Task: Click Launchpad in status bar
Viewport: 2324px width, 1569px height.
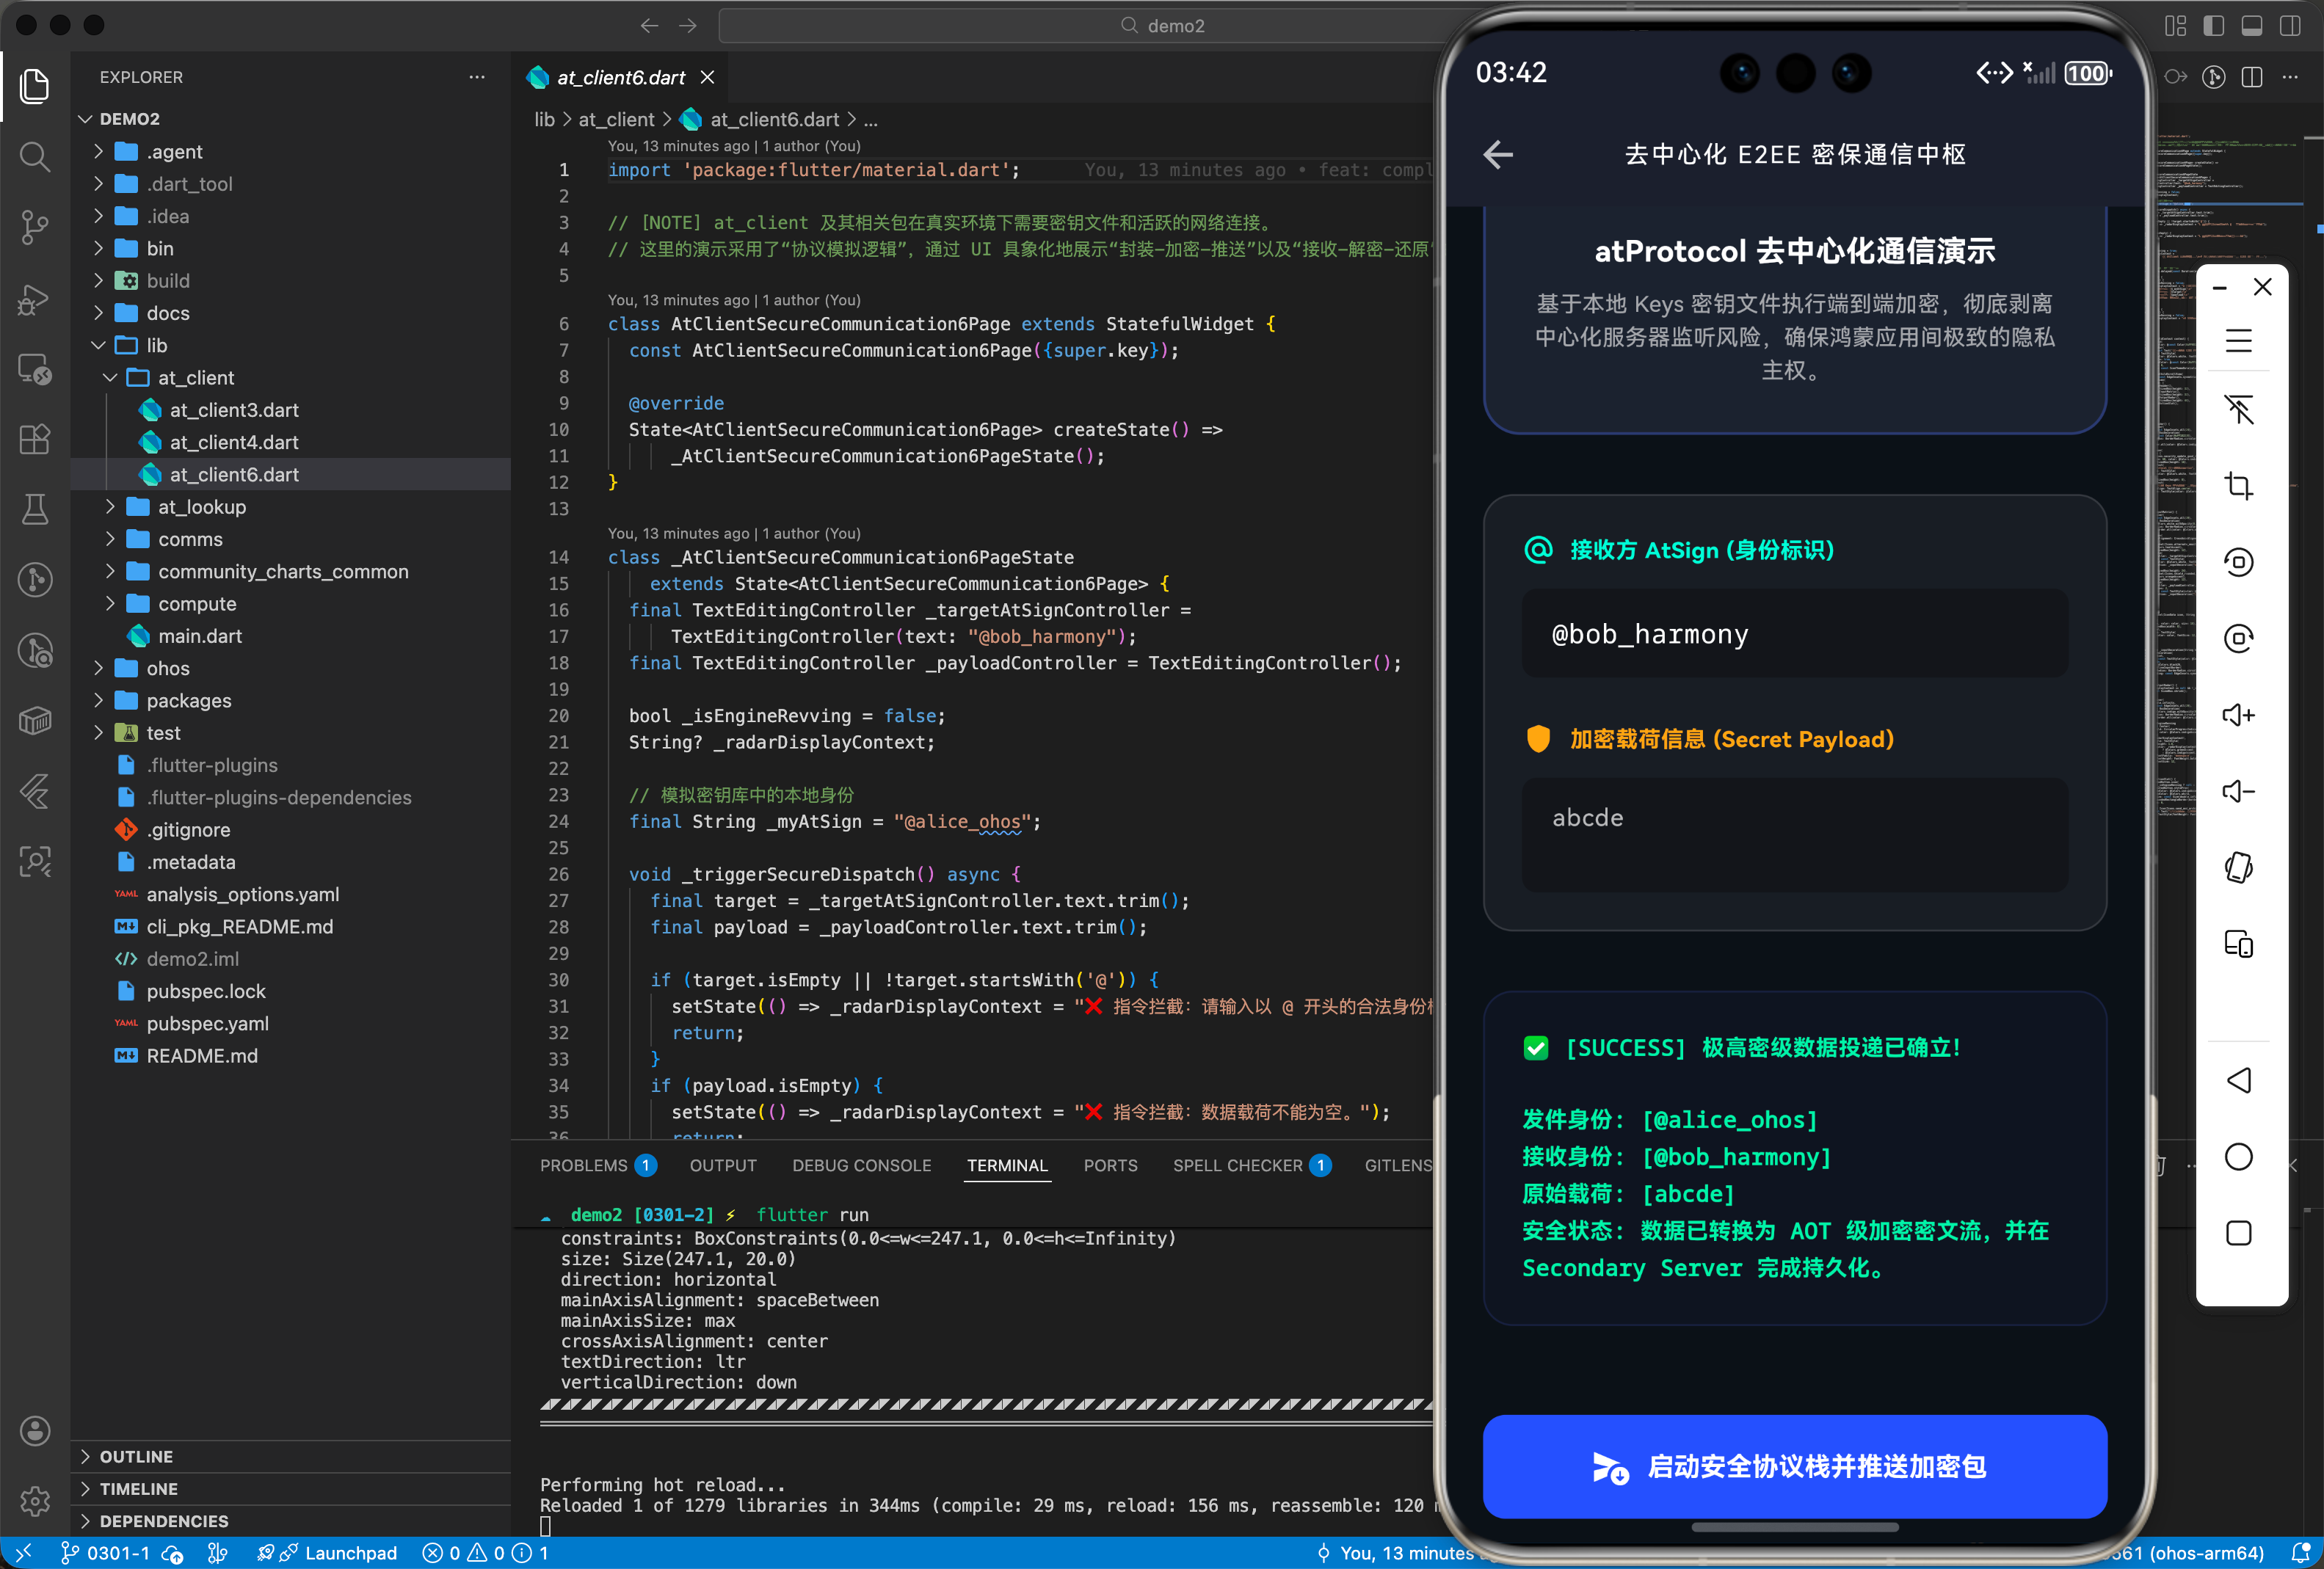Action: [x=350, y=1553]
